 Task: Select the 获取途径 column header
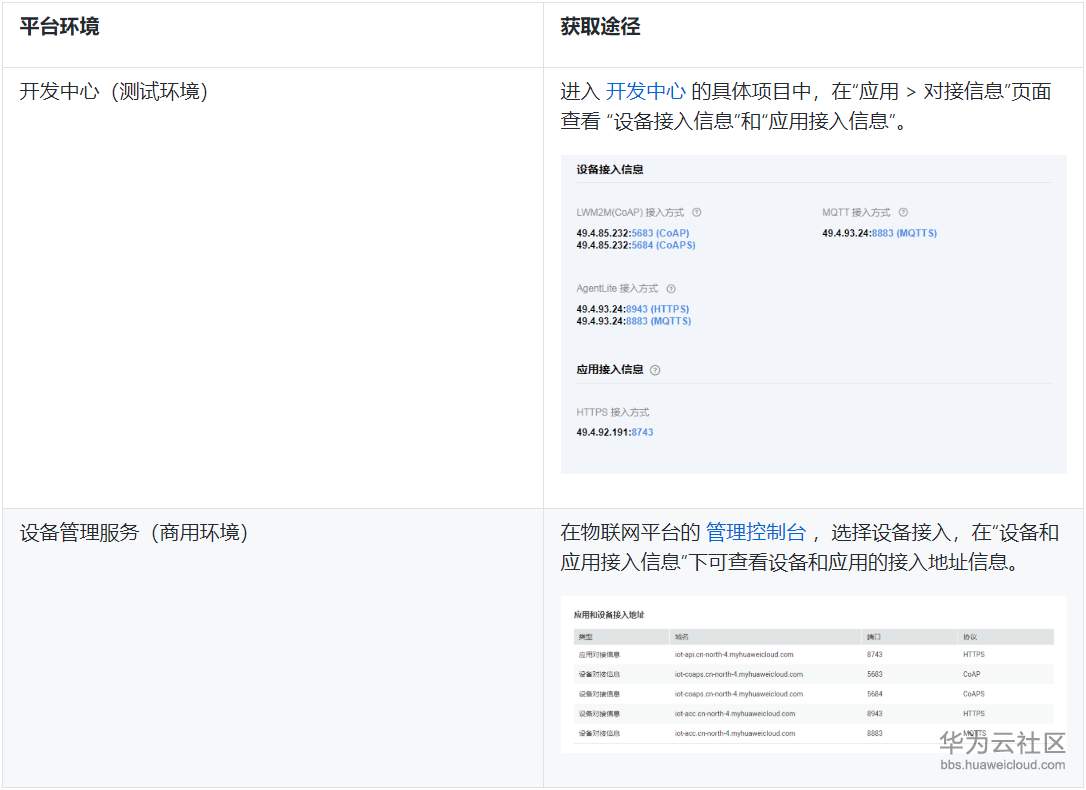600,26
